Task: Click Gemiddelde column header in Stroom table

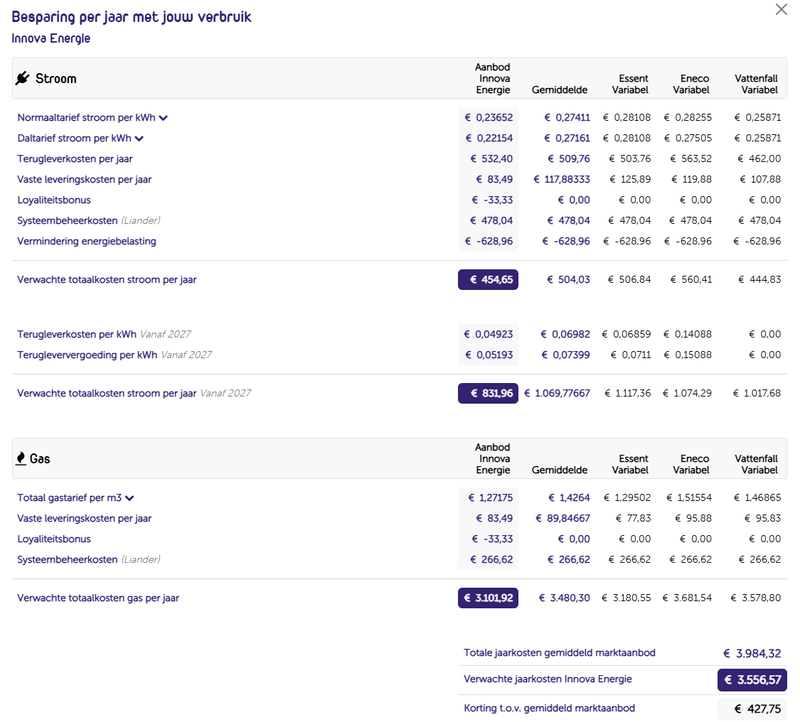Action: [560, 90]
